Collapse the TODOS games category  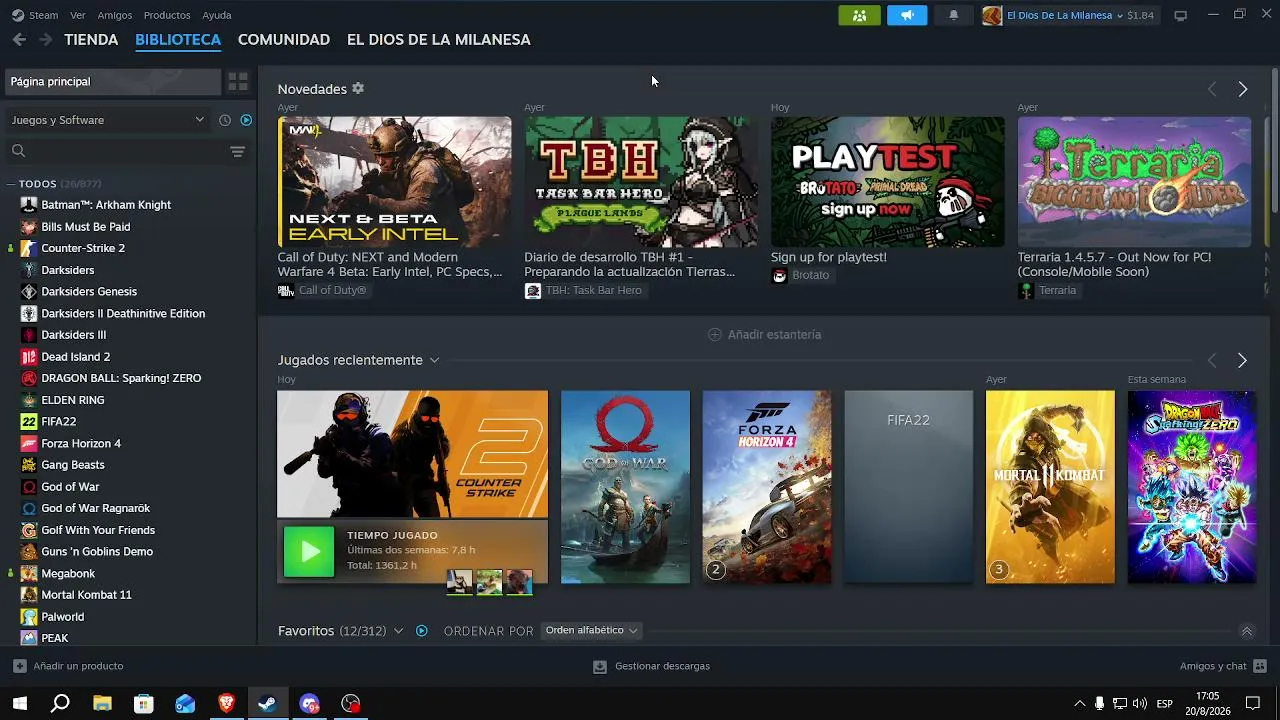click(10, 184)
